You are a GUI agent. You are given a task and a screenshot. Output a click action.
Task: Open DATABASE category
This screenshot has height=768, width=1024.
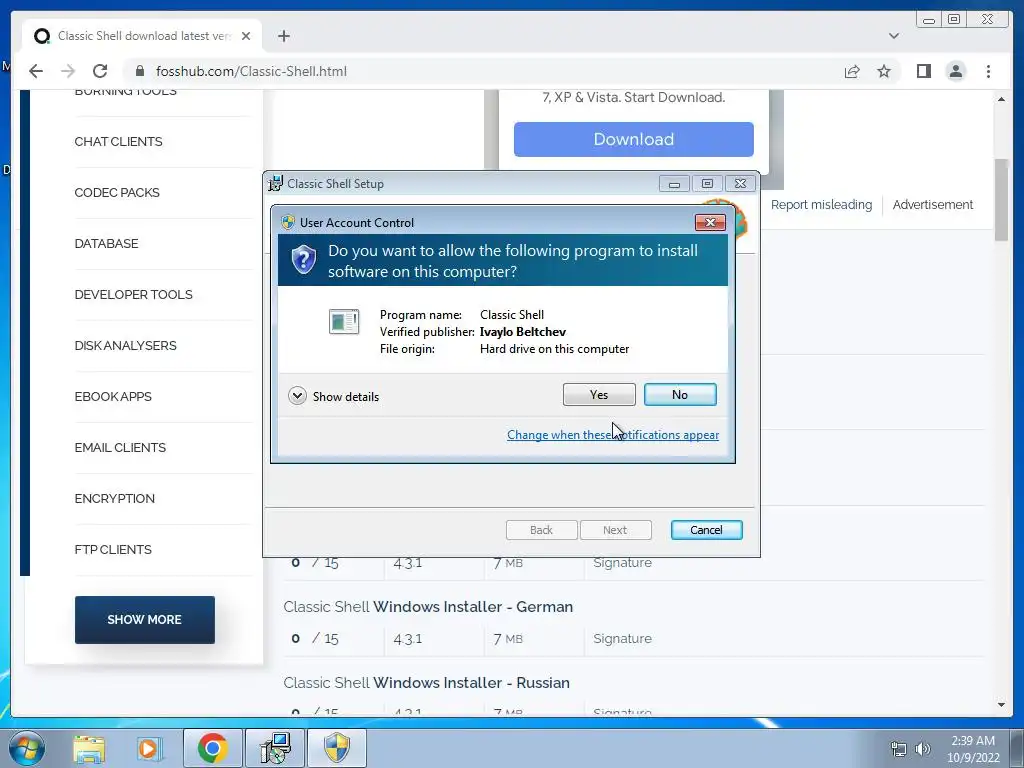tap(106, 244)
